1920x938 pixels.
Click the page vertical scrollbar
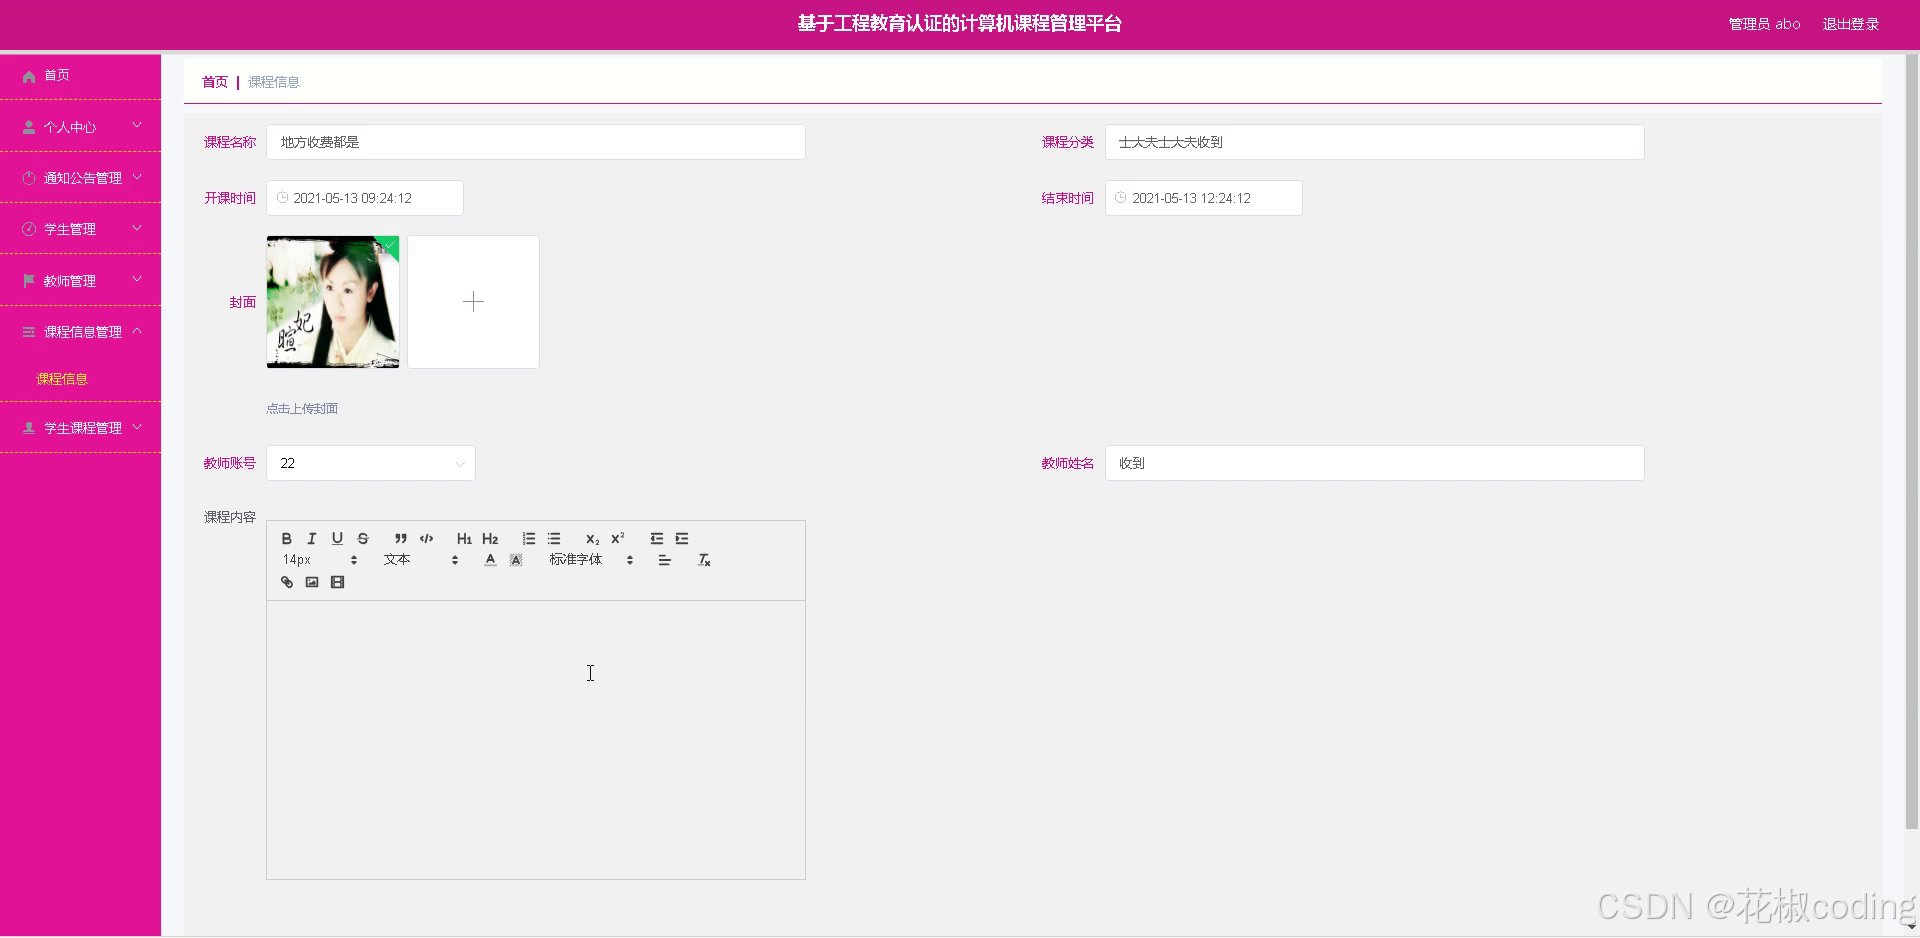(x=1912, y=440)
